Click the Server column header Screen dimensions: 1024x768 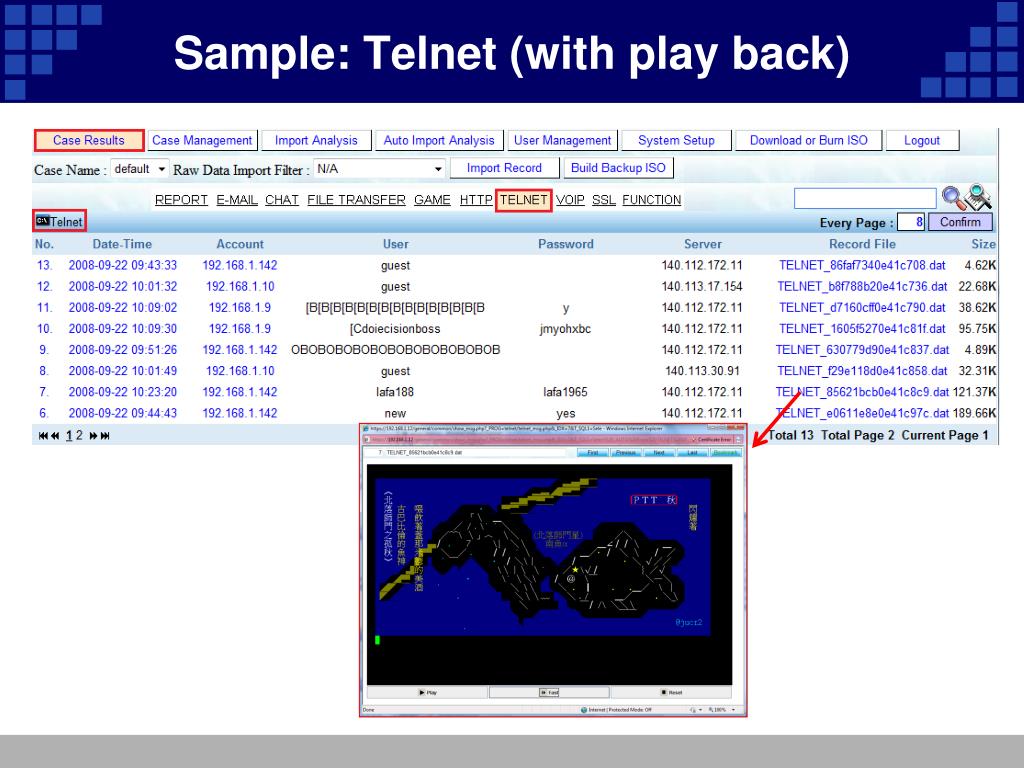(x=703, y=244)
